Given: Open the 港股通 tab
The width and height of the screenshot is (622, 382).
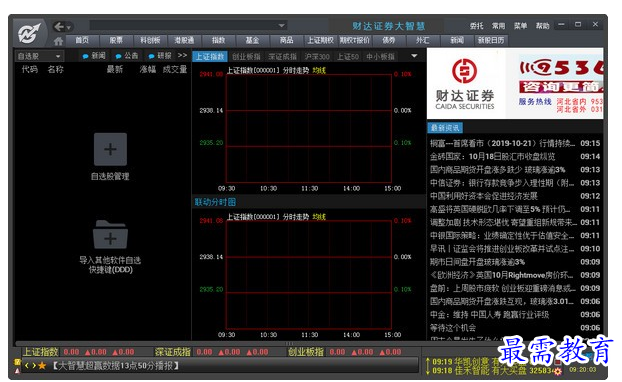Looking at the screenshot, I should 184,40.
